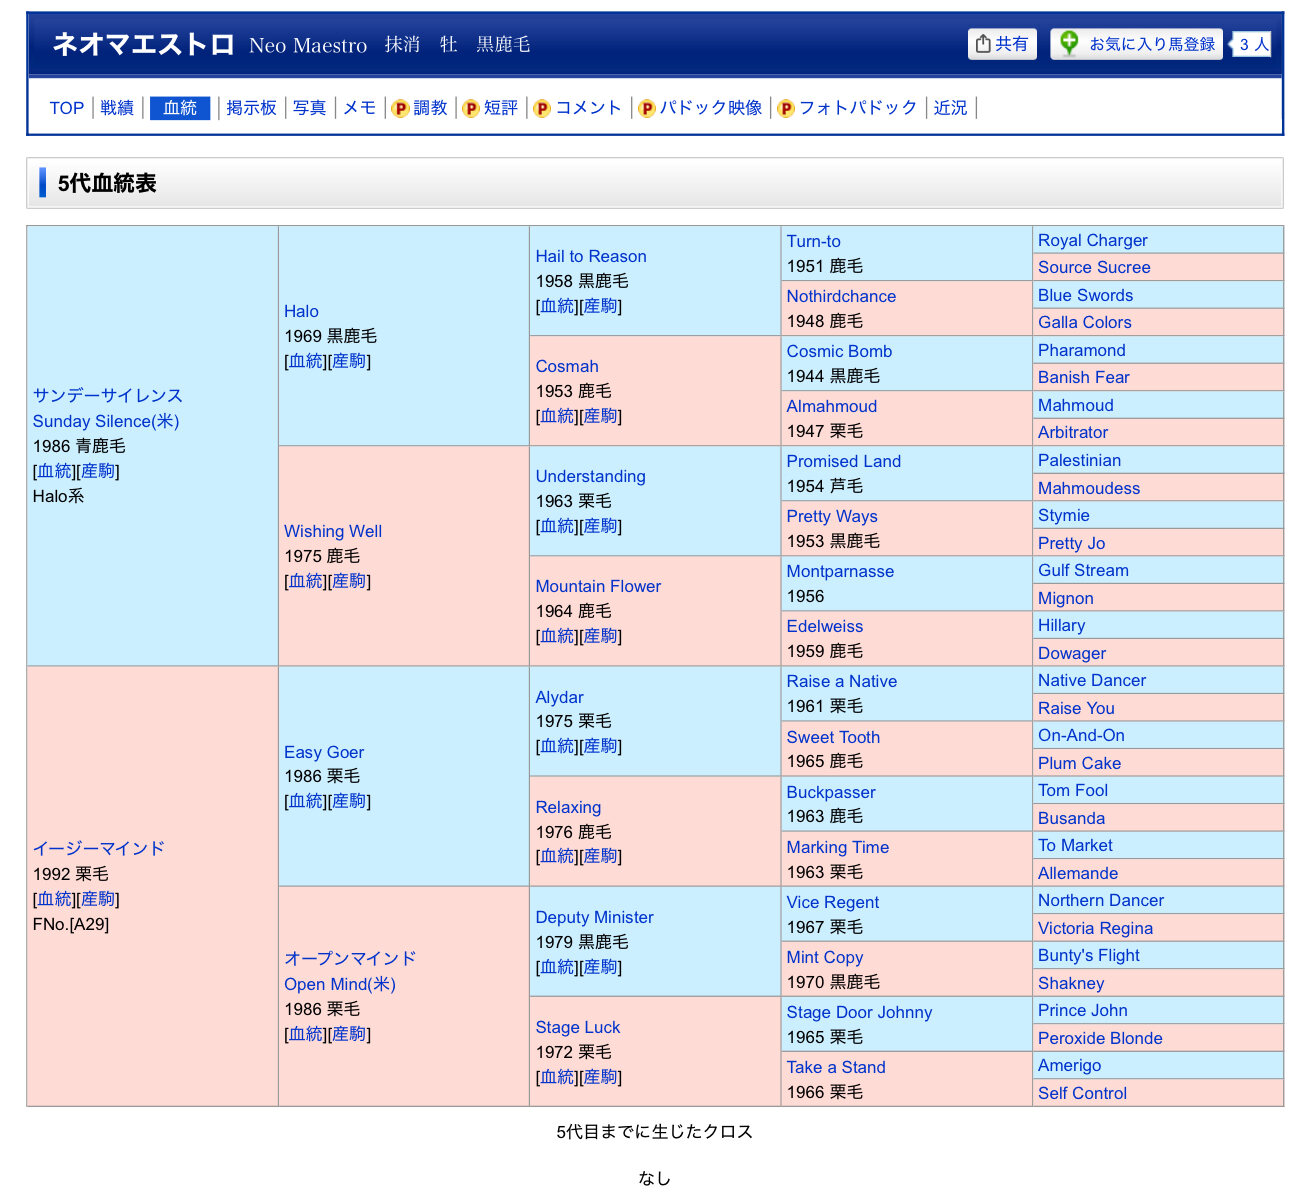
Task: Open the Easy Goer horse page
Action: (x=324, y=752)
